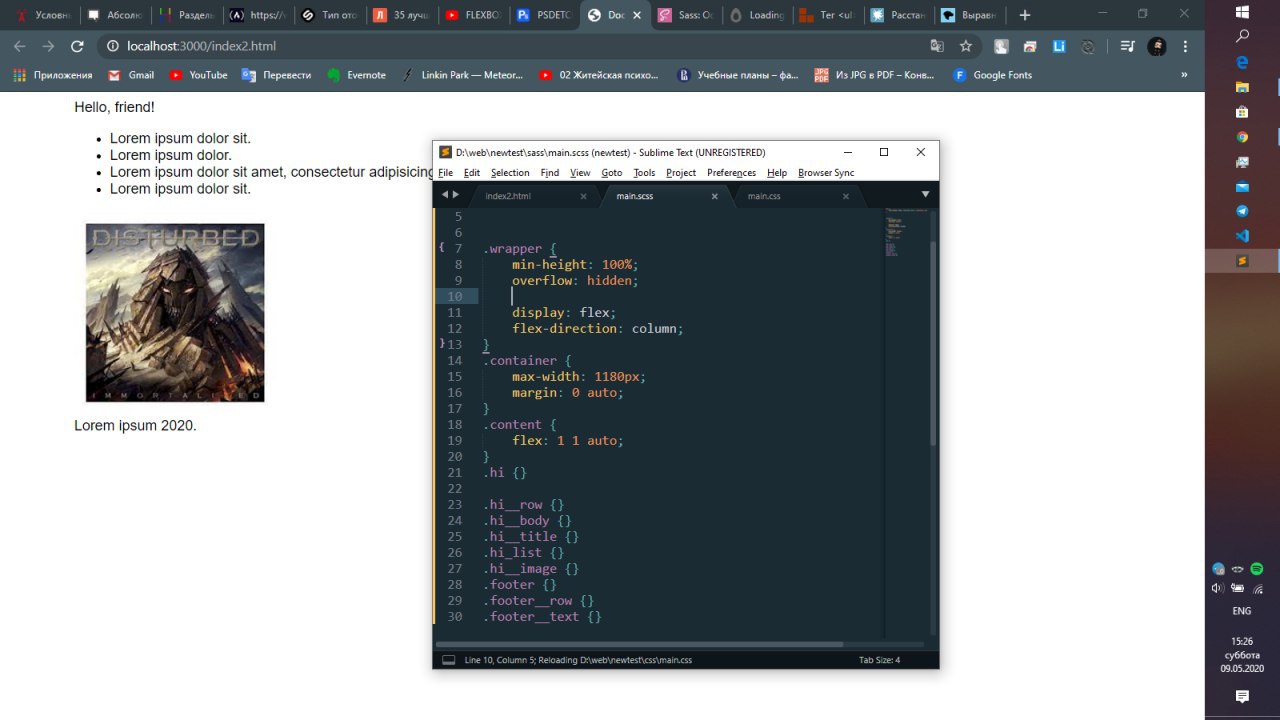1280x720 pixels.
Task: Click the Spotify tray icon
Action: (x=1257, y=569)
